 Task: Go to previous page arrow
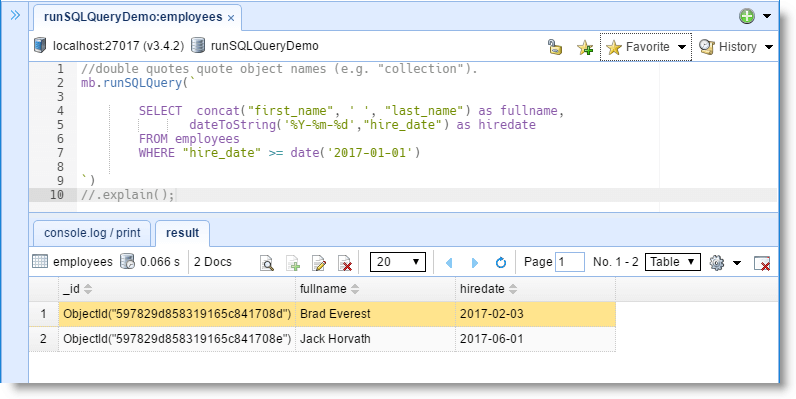point(449,262)
